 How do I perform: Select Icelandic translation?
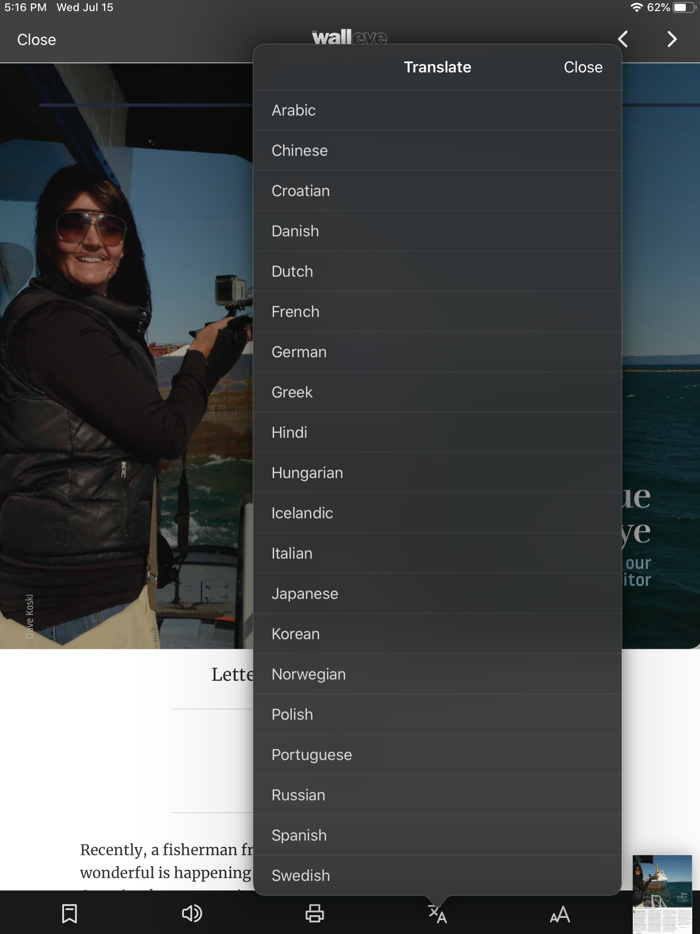pos(437,513)
